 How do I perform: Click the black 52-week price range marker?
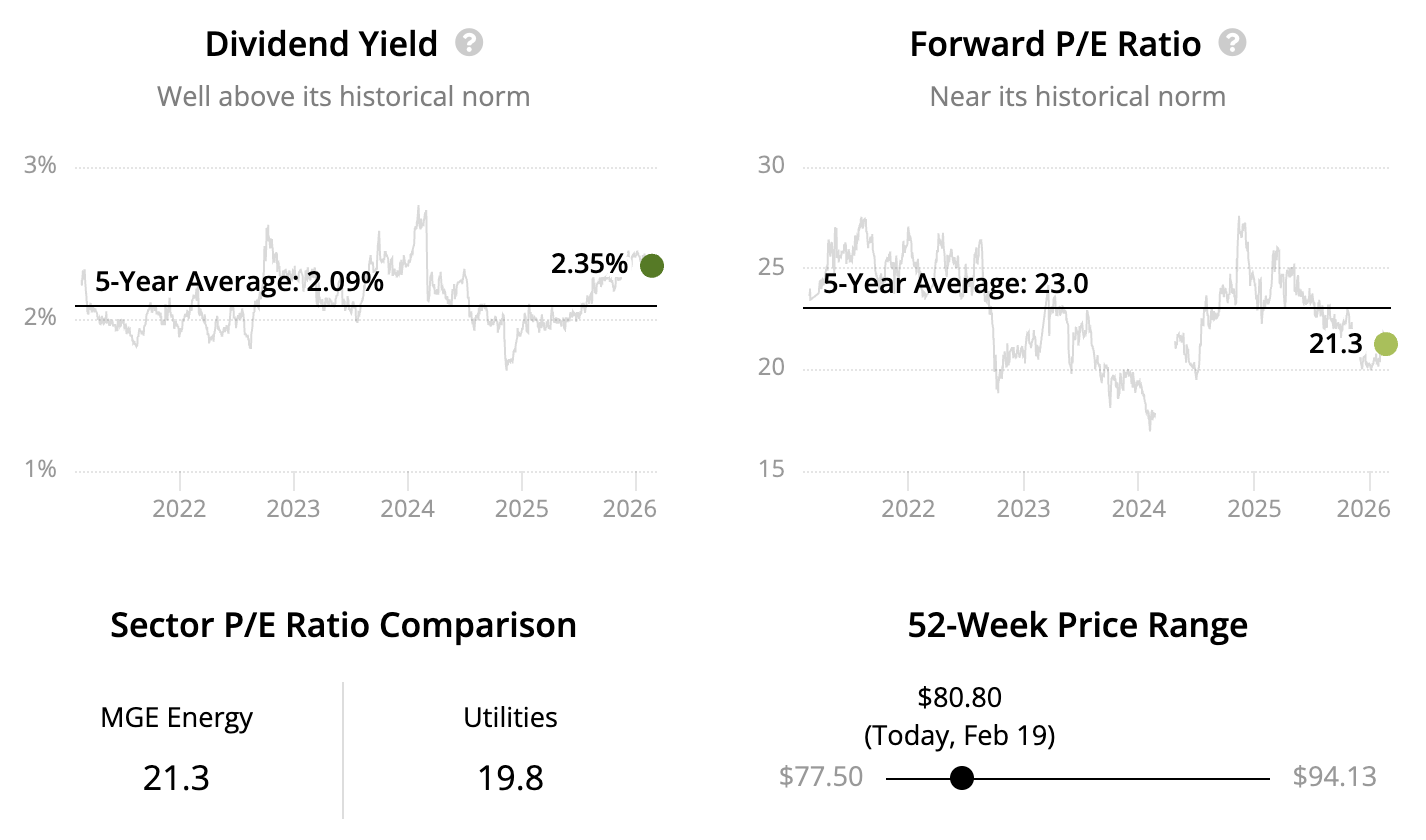(x=962, y=778)
